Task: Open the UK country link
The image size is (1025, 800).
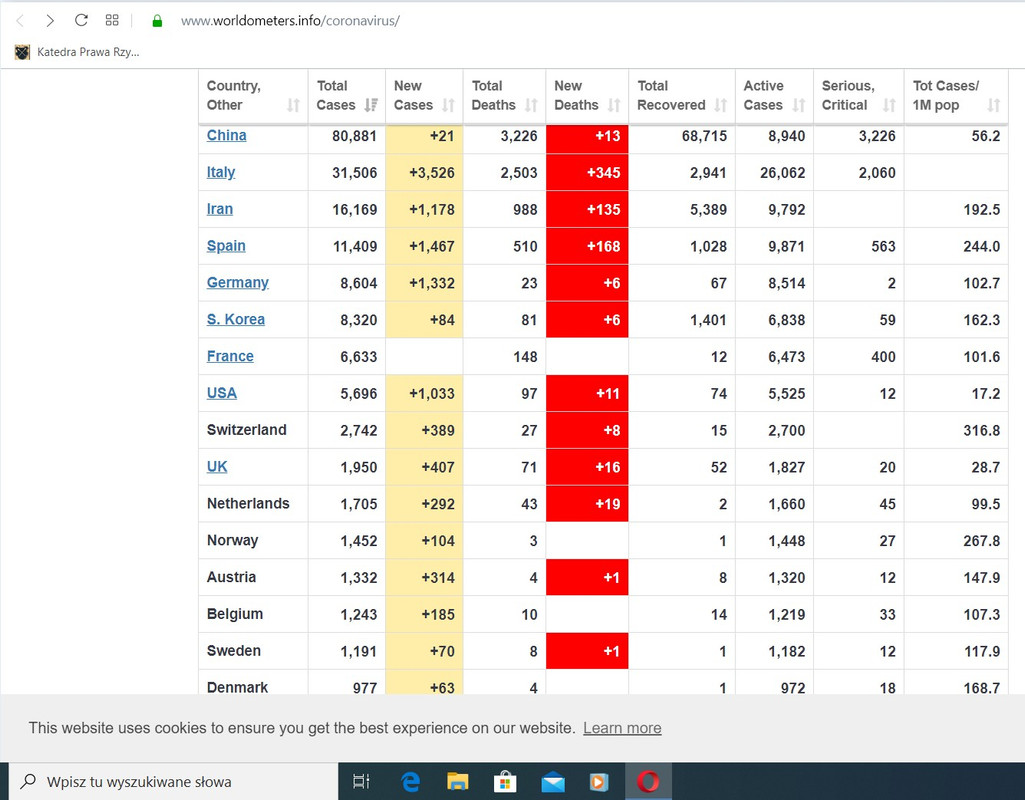Action: pos(217,467)
